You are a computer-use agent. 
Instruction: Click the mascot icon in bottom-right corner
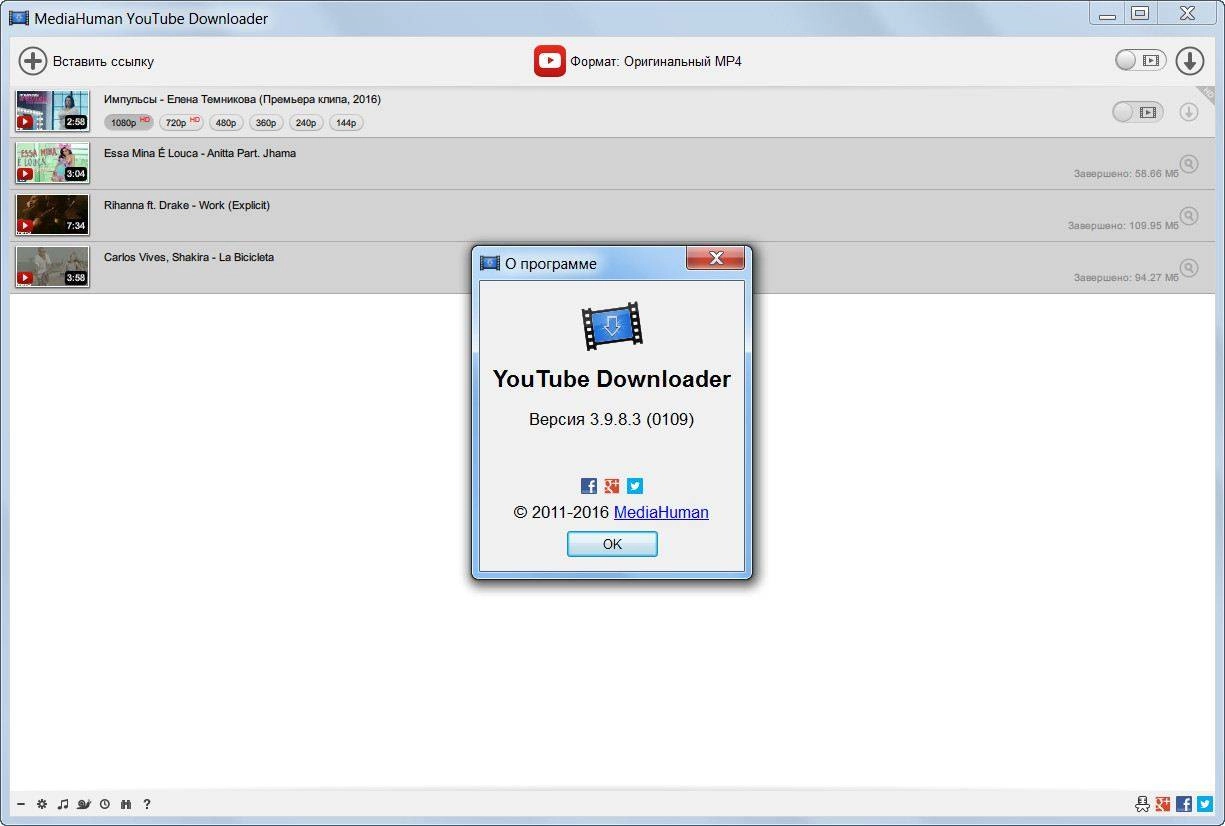[1142, 804]
